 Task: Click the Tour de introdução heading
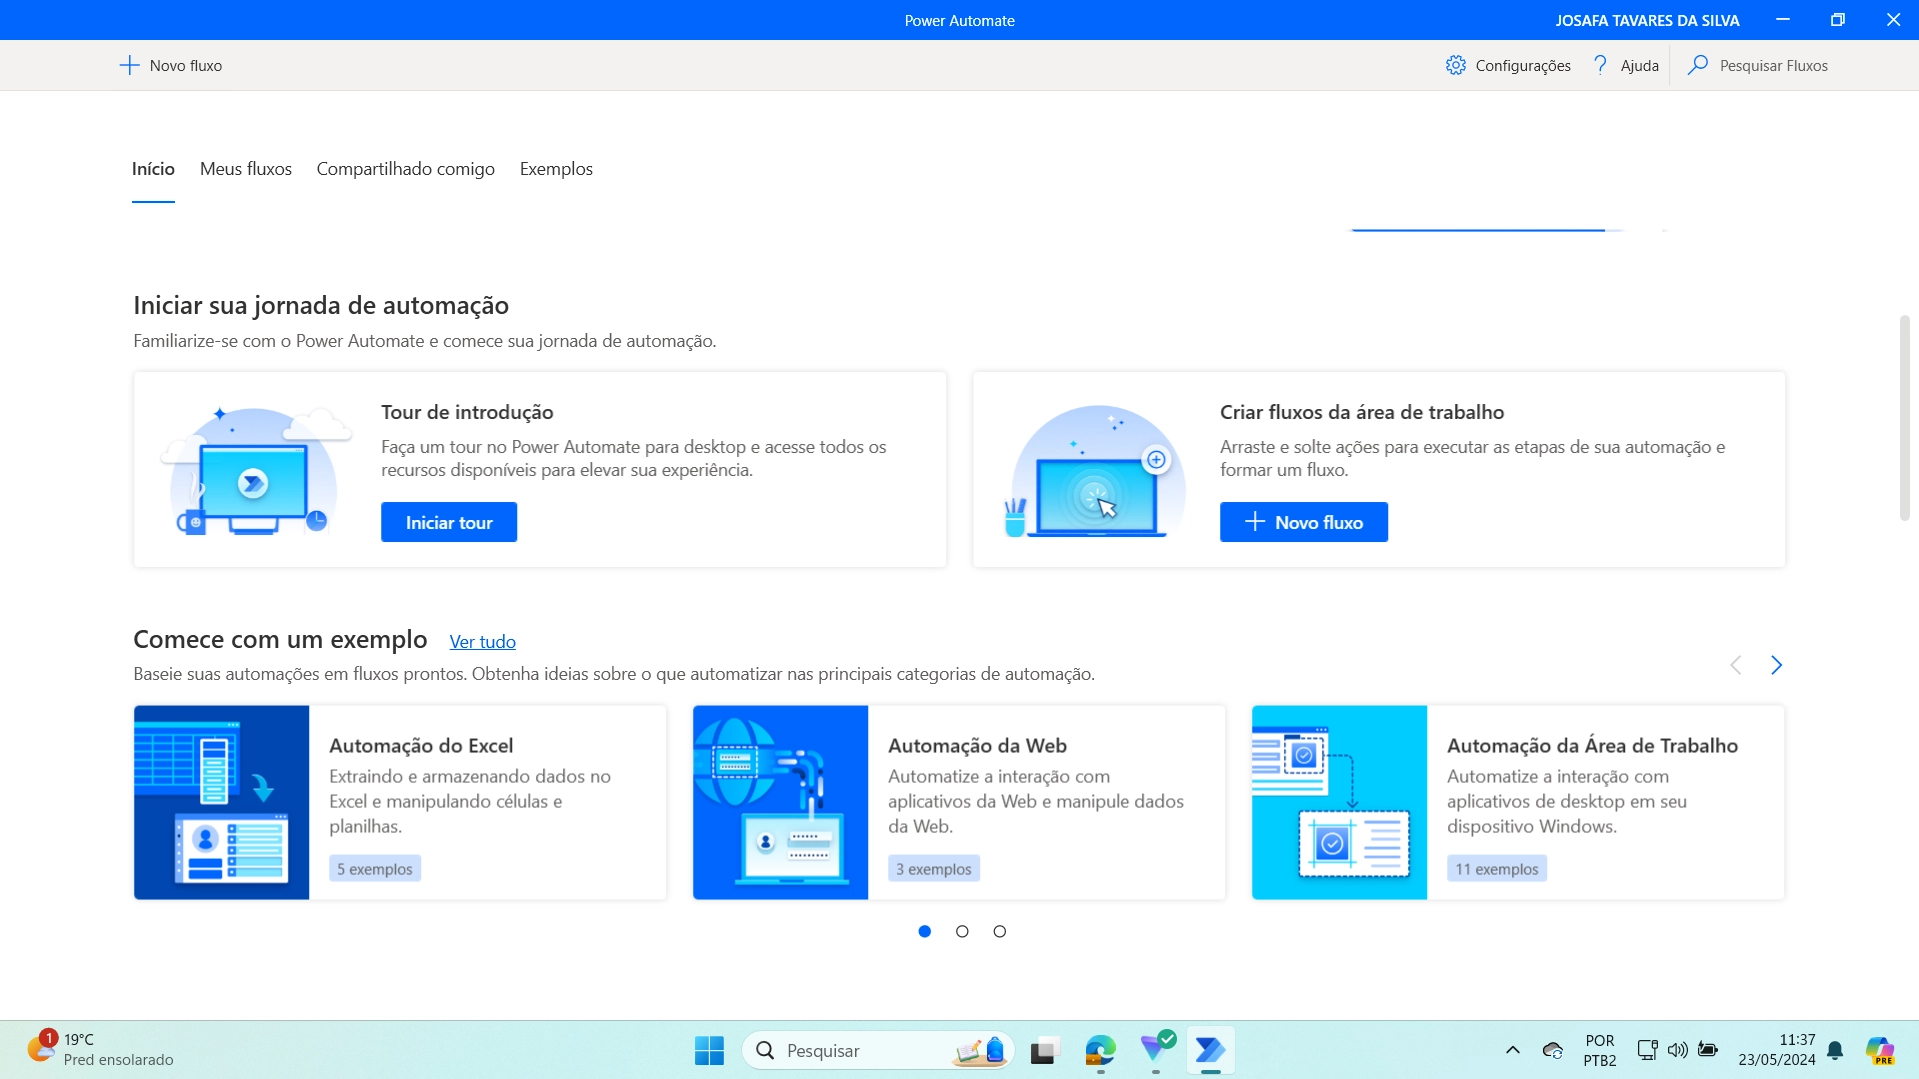467,412
